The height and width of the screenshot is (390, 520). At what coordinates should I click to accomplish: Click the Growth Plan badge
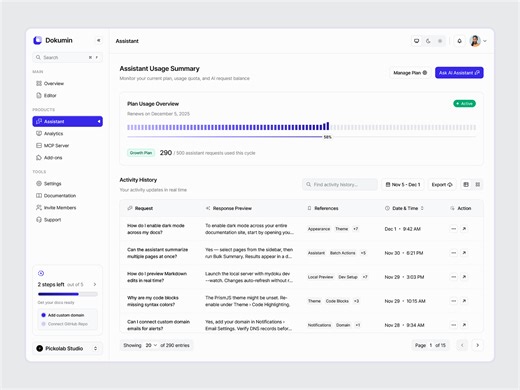[141, 153]
